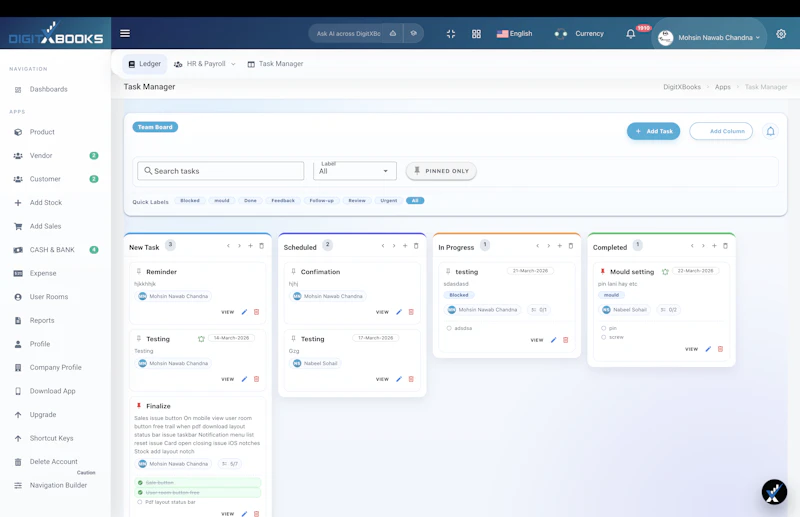Click the Add Column button
This screenshot has height=517, width=800.
[721, 131]
